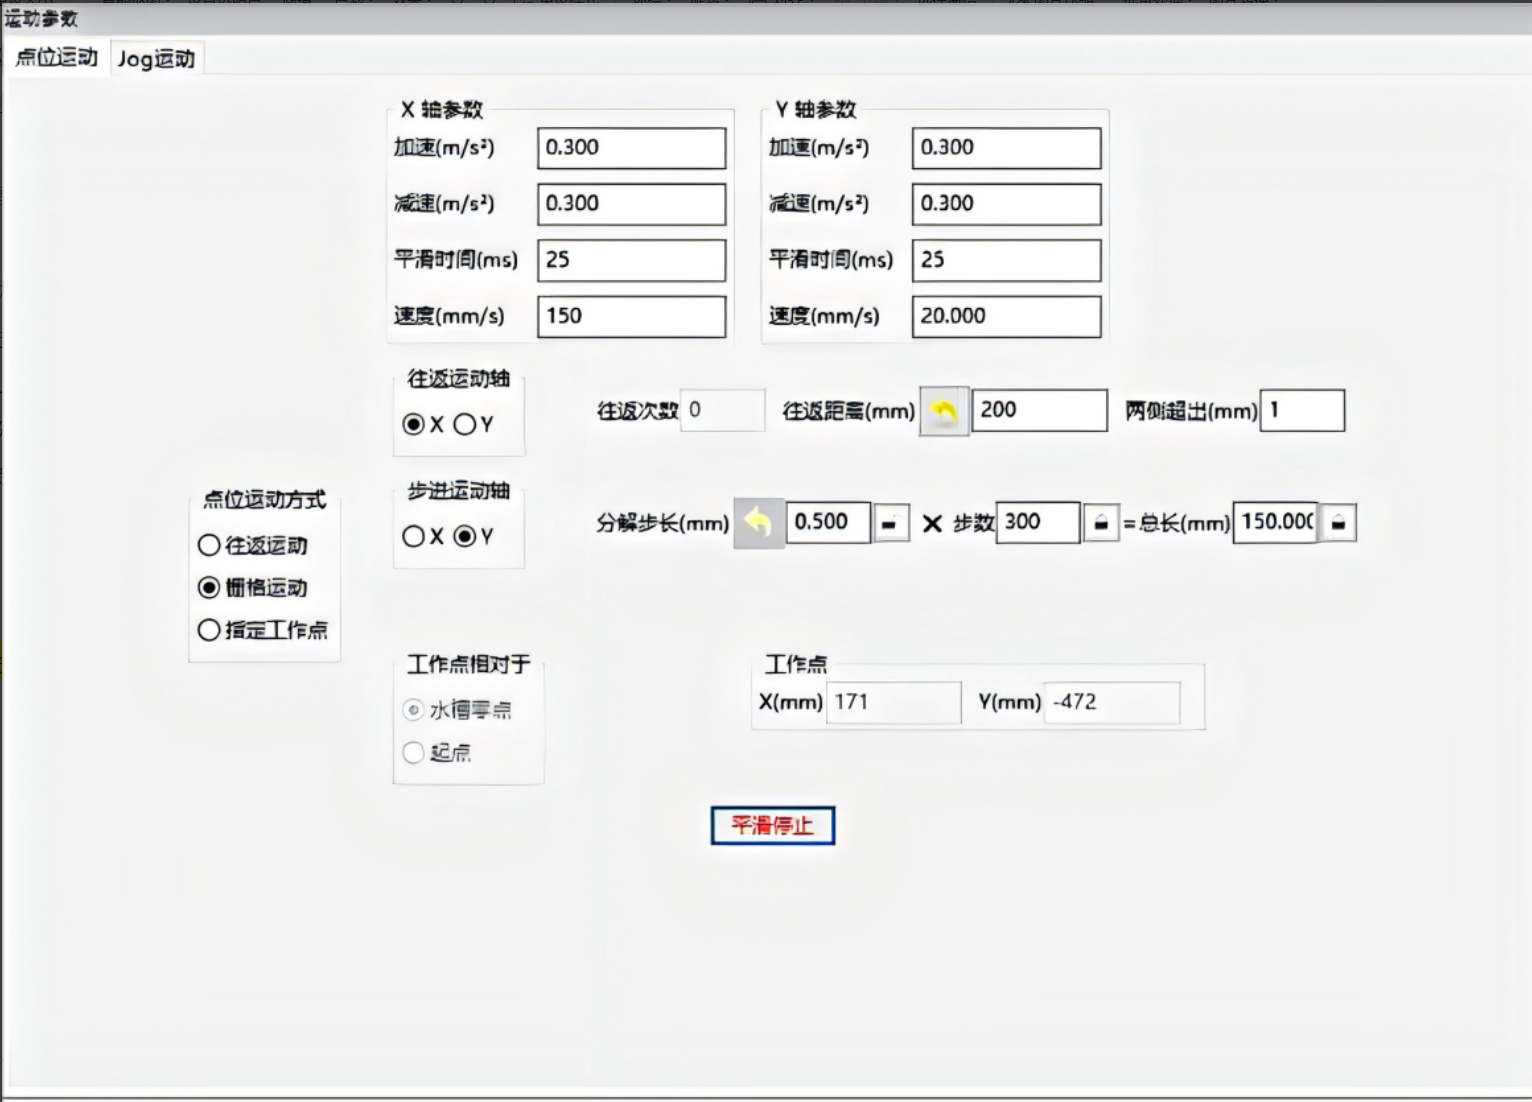Select the 步数 input field

[x=1038, y=523]
